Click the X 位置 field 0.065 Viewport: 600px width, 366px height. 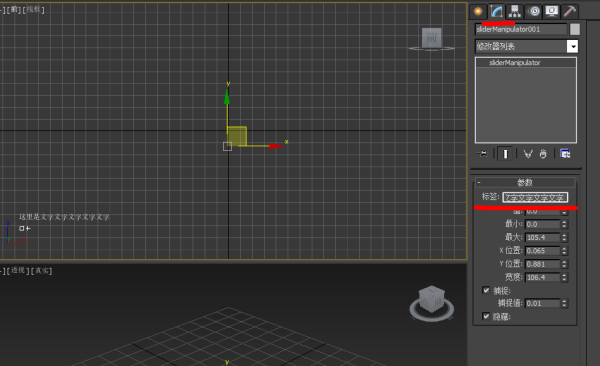[543, 251]
